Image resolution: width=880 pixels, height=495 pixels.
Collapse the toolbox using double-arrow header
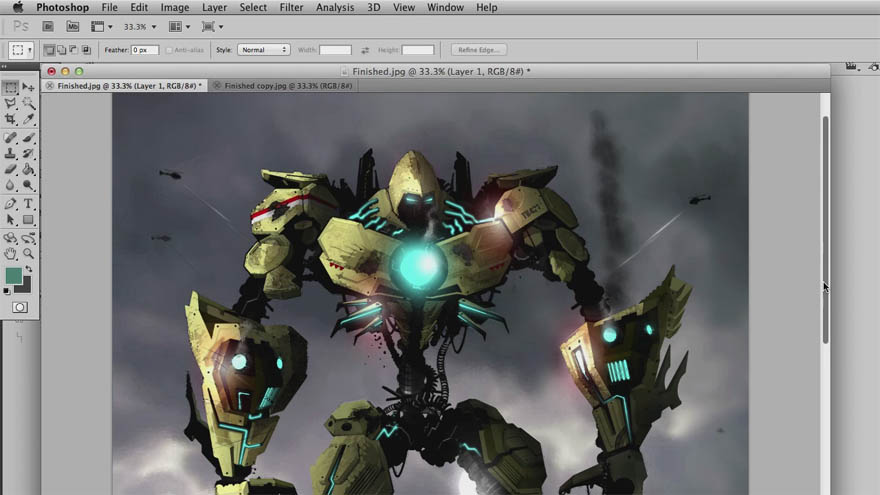pos(4,67)
